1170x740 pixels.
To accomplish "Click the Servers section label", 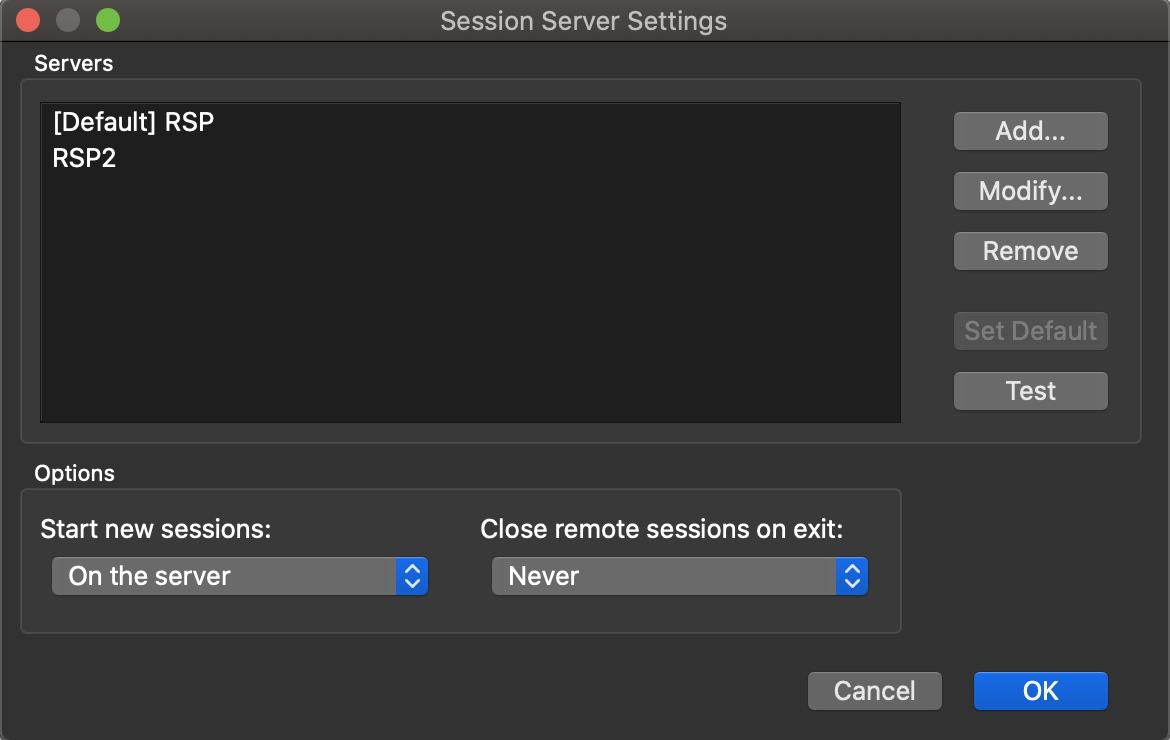I will pyautogui.click(x=73, y=63).
